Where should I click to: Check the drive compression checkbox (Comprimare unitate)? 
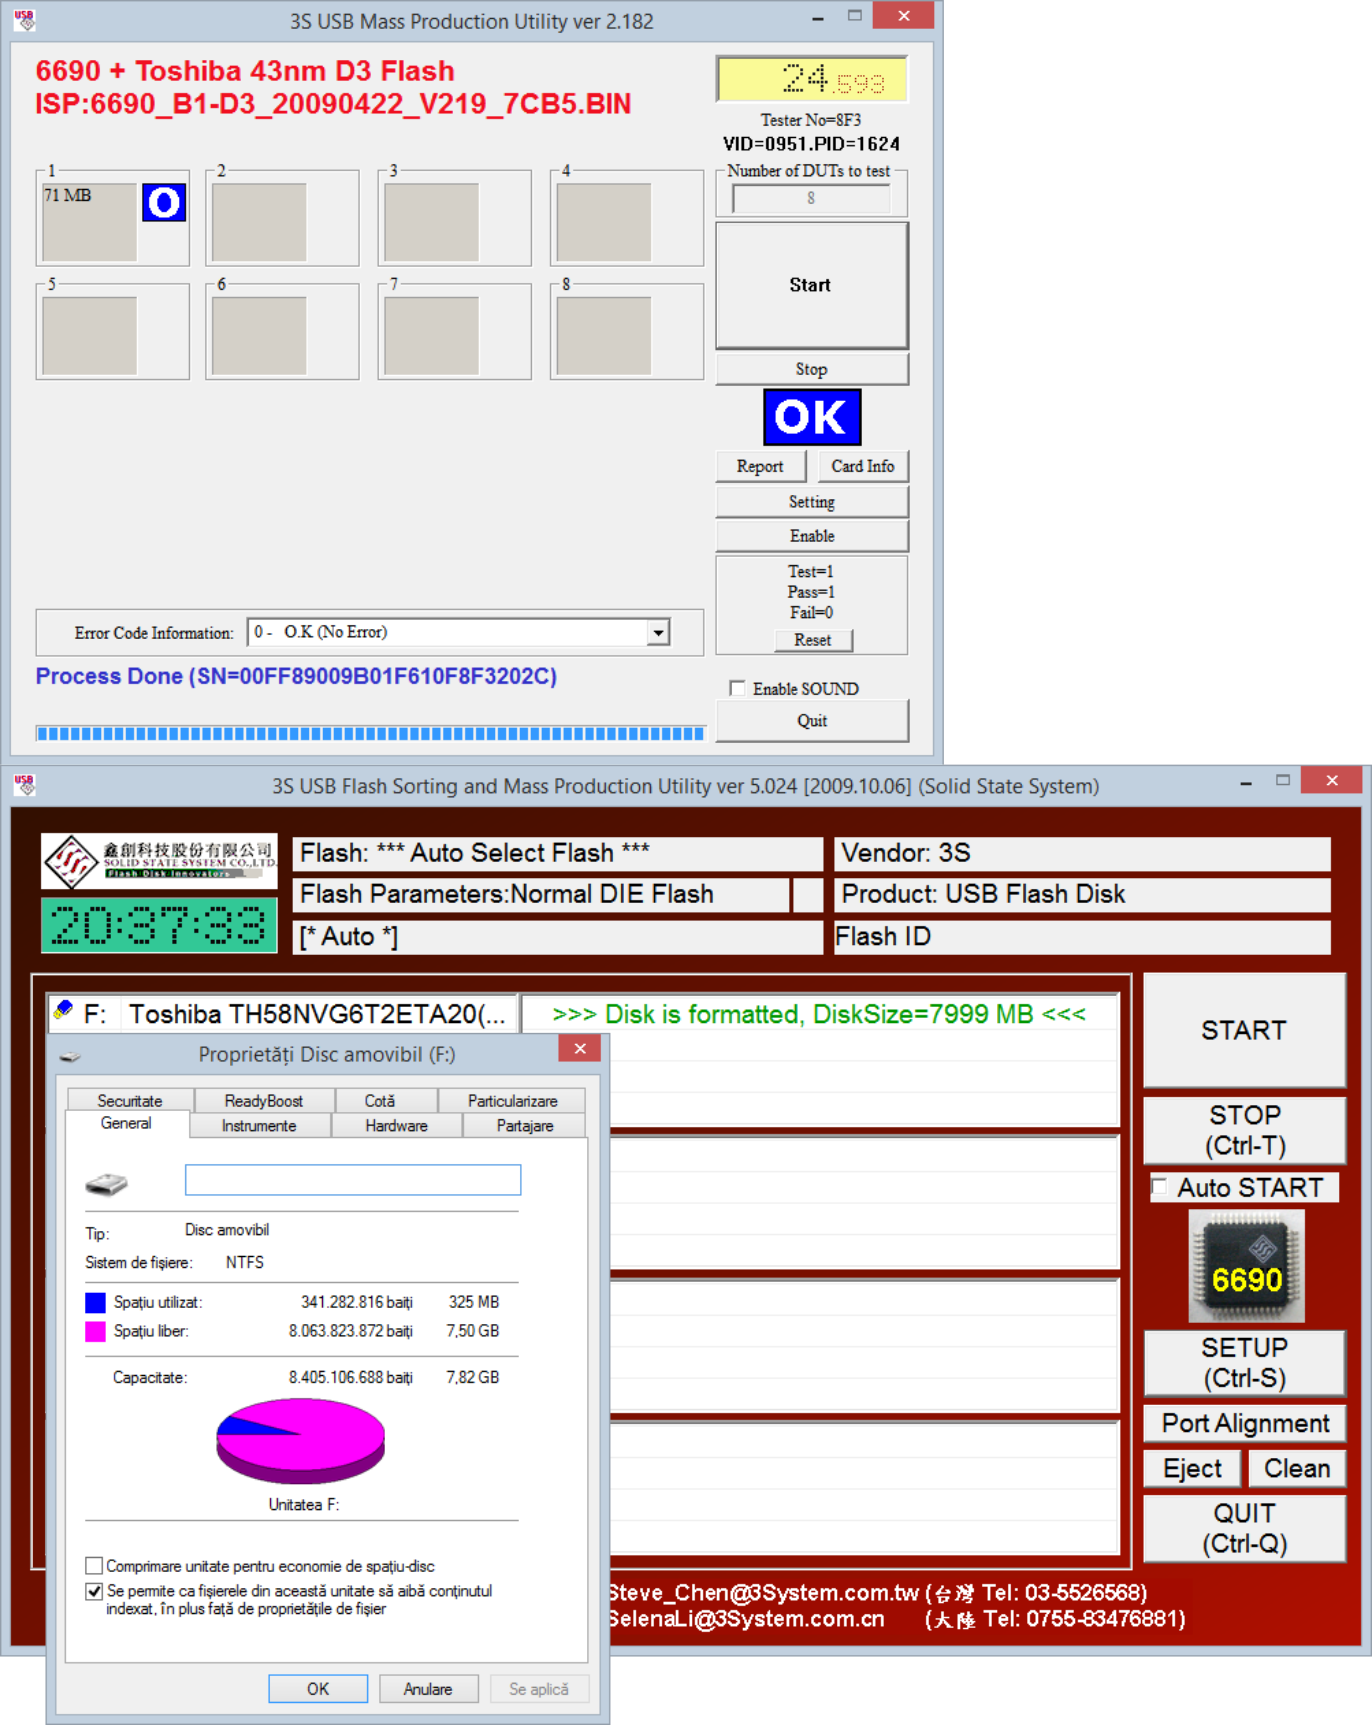94,1565
